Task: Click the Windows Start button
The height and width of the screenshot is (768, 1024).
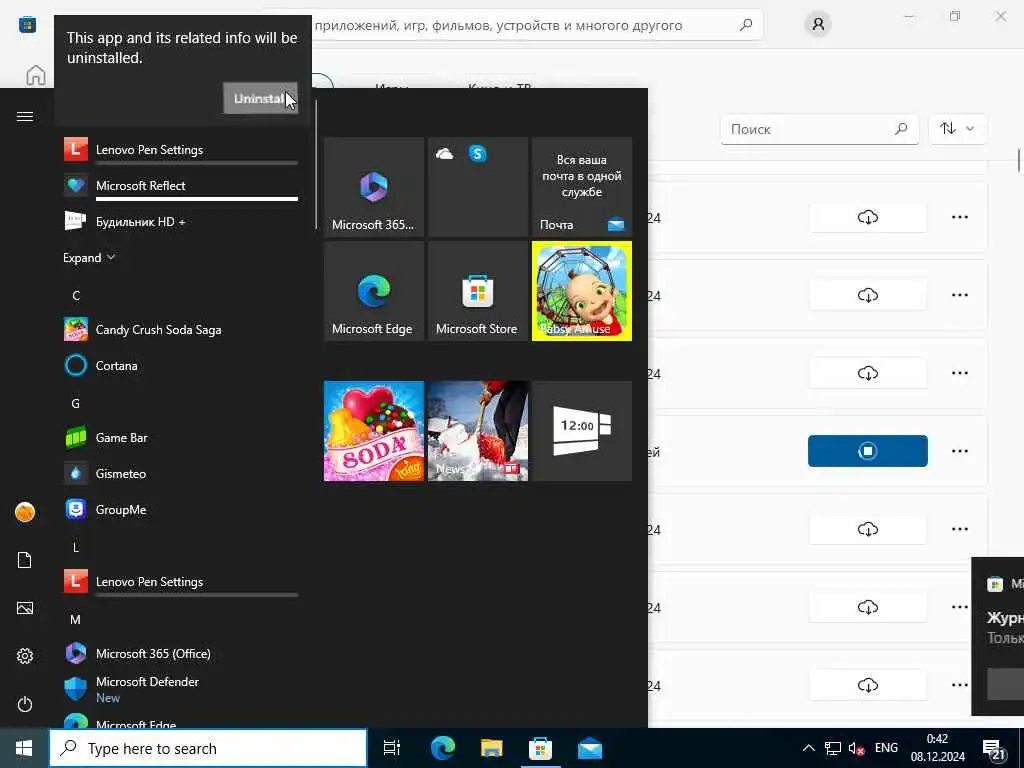Action: pos(24,748)
